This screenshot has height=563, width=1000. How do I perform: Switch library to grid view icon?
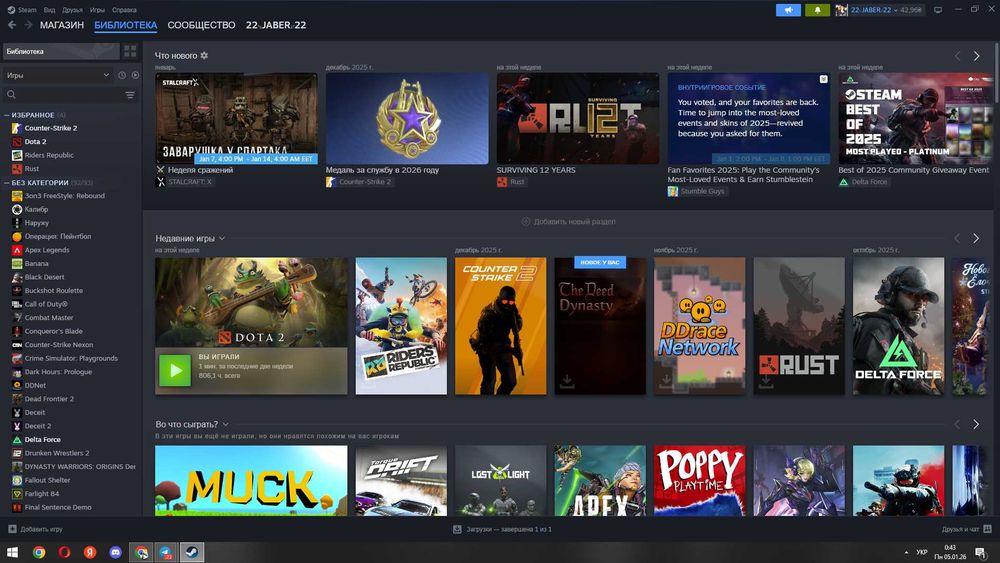pos(130,51)
